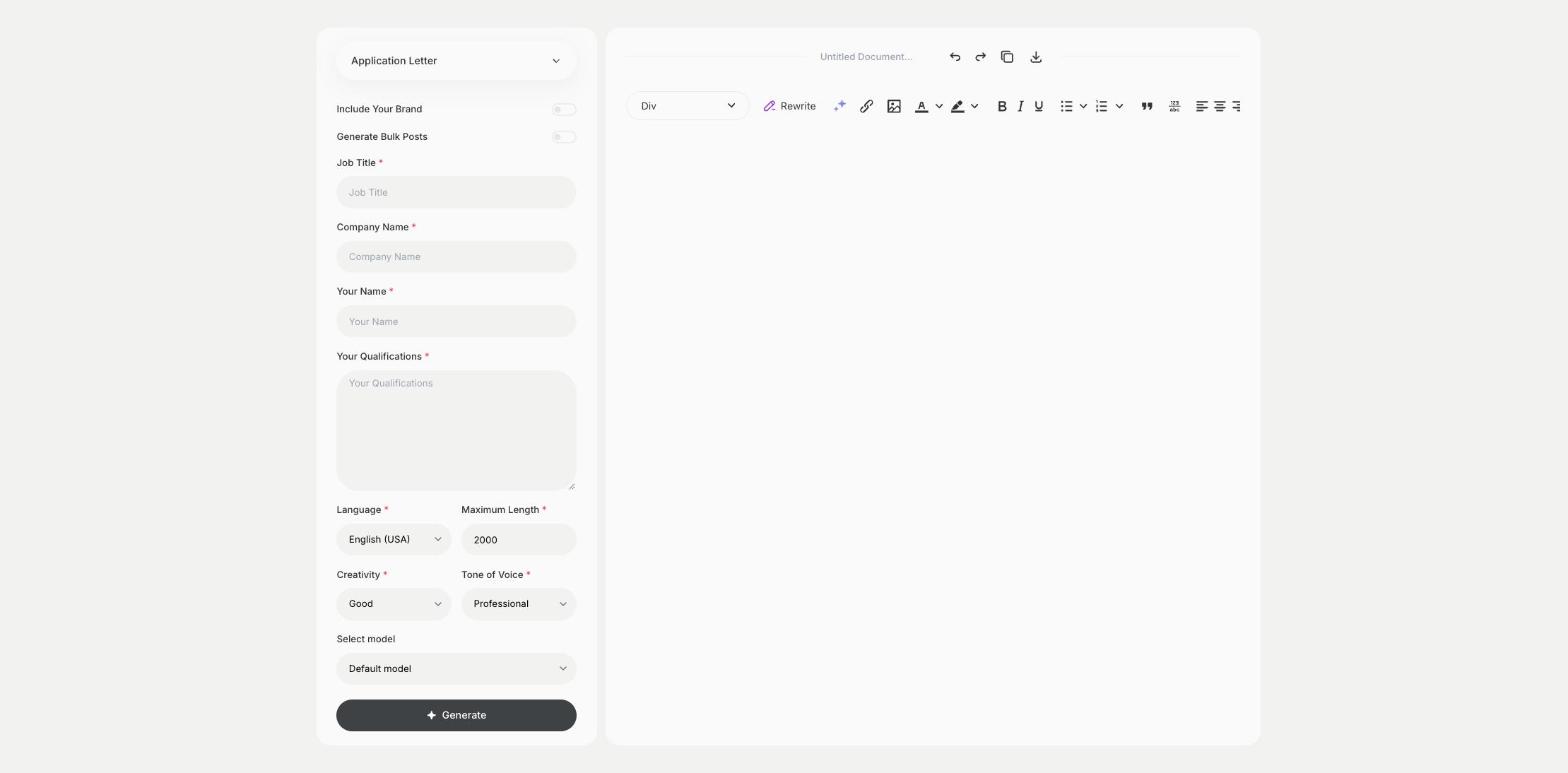Open the Div block format dropdown
1568x773 pixels.
[688, 106]
